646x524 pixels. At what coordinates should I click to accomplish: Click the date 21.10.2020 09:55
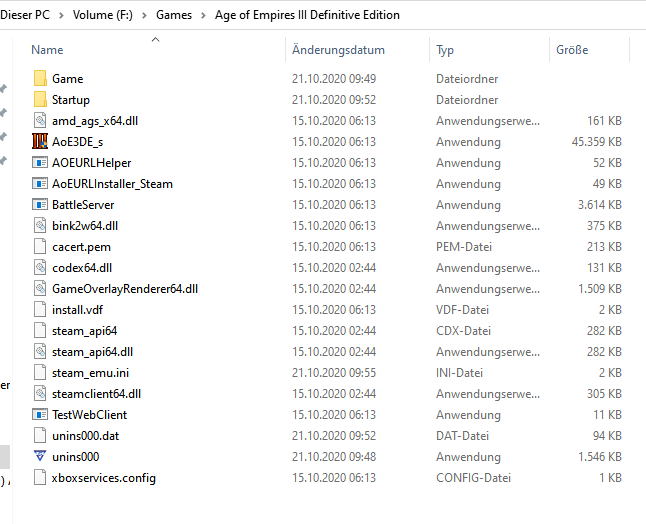[x=334, y=373]
